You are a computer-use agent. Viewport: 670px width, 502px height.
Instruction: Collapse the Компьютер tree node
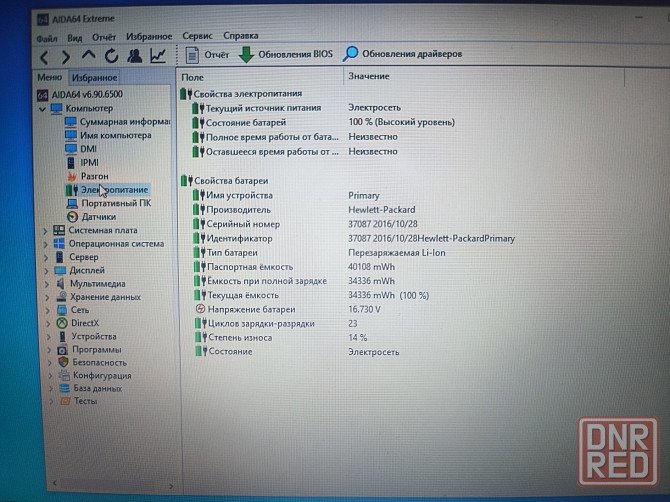tap(42, 108)
